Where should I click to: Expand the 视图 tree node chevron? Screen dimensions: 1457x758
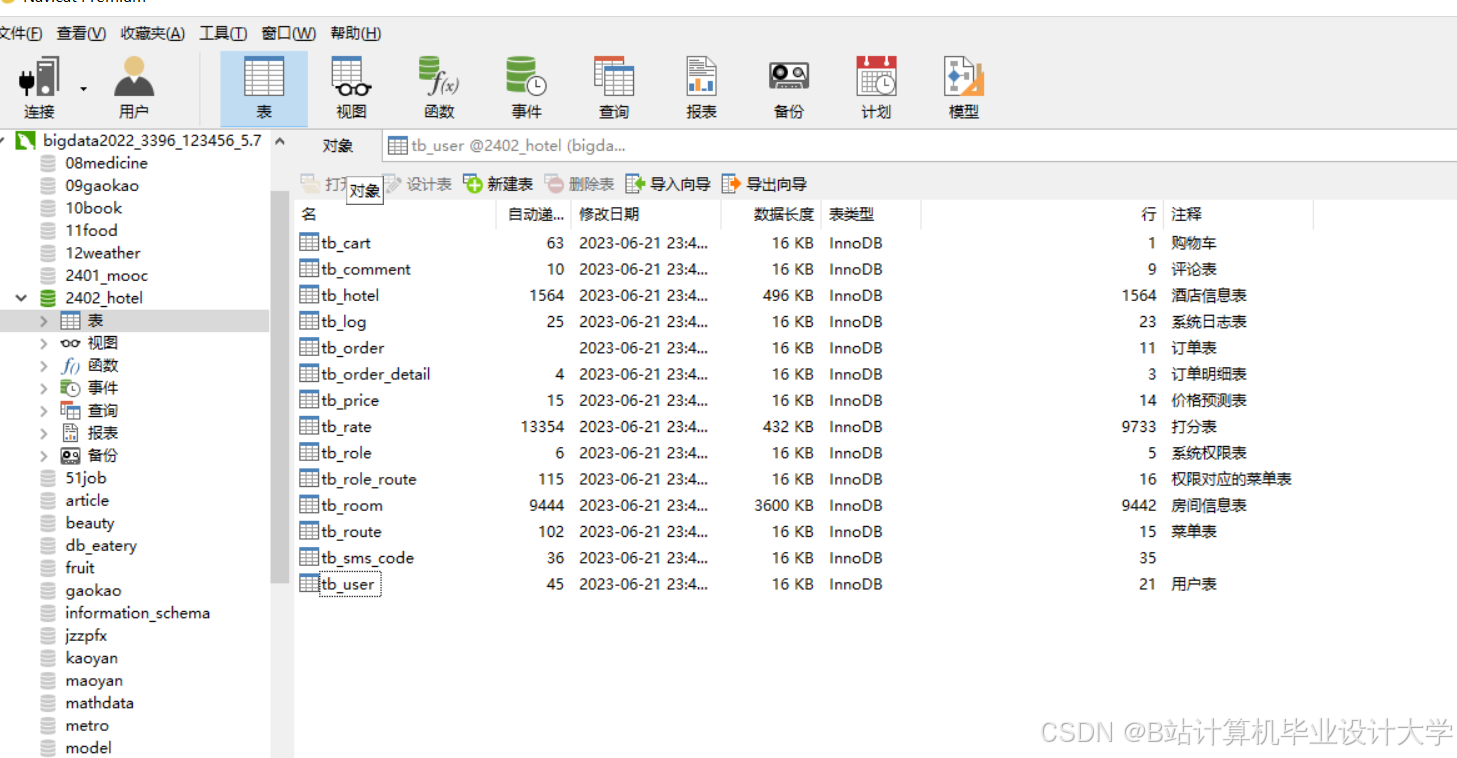[44, 343]
